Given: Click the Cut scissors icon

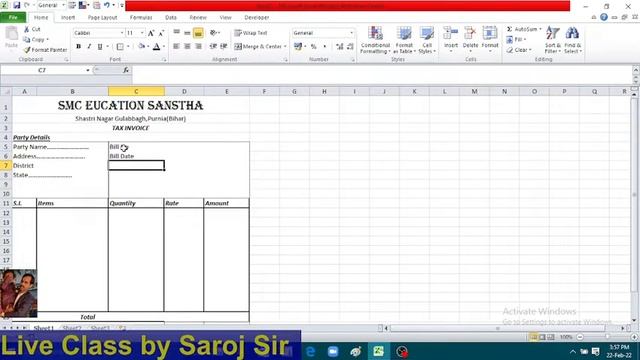Looking at the screenshot, I should click(x=27, y=29).
